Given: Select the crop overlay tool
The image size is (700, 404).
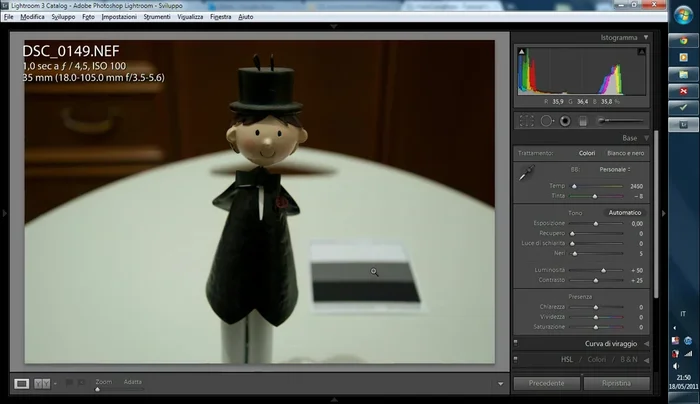Looking at the screenshot, I should [526, 121].
